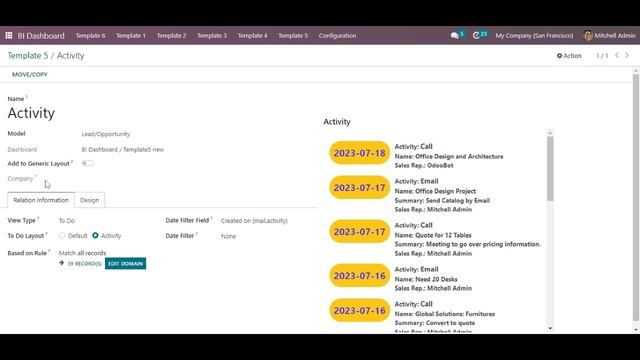Click date badge for Quote for 12 Tables

tap(360, 231)
